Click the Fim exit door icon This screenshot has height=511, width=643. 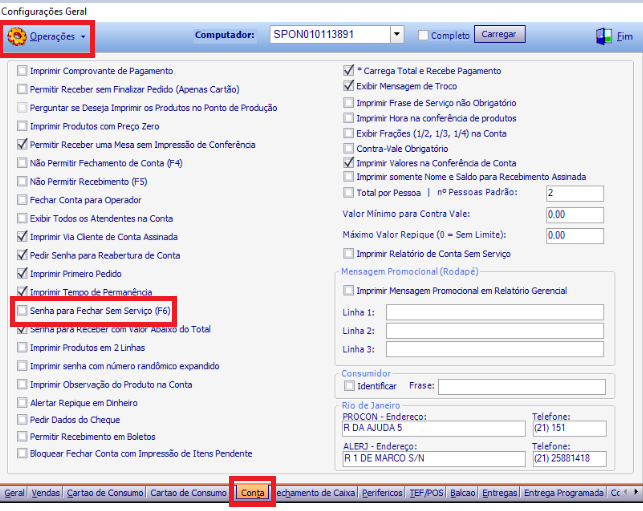(604, 36)
